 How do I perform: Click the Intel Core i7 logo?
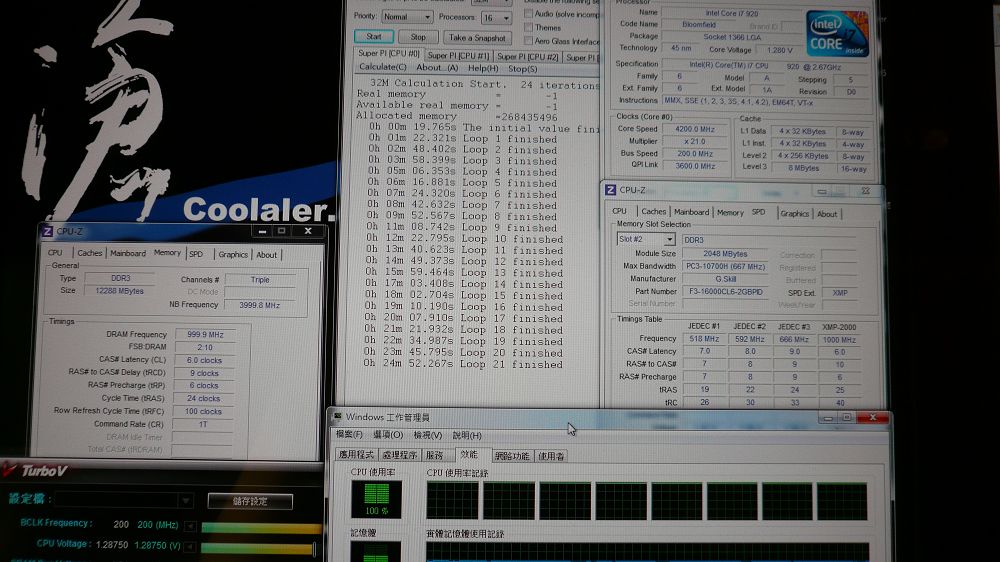tap(837, 33)
